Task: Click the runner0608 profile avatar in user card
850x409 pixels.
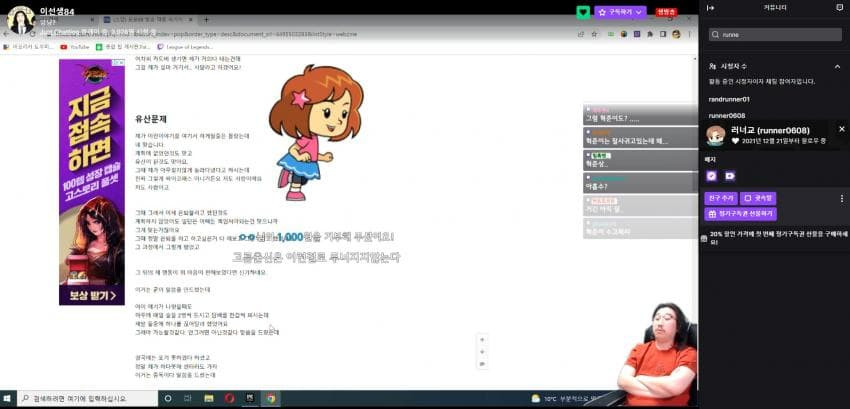Action: (716, 136)
